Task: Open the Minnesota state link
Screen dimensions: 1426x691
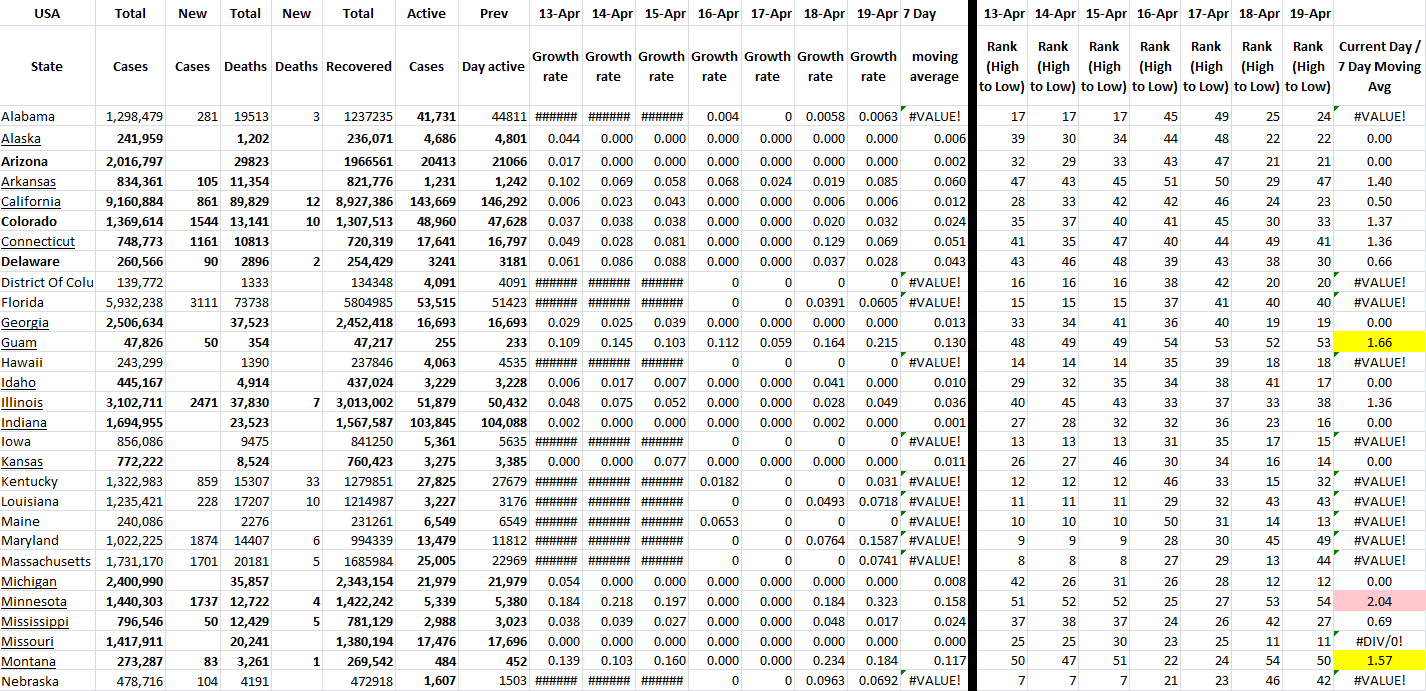Action: (34, 601)
